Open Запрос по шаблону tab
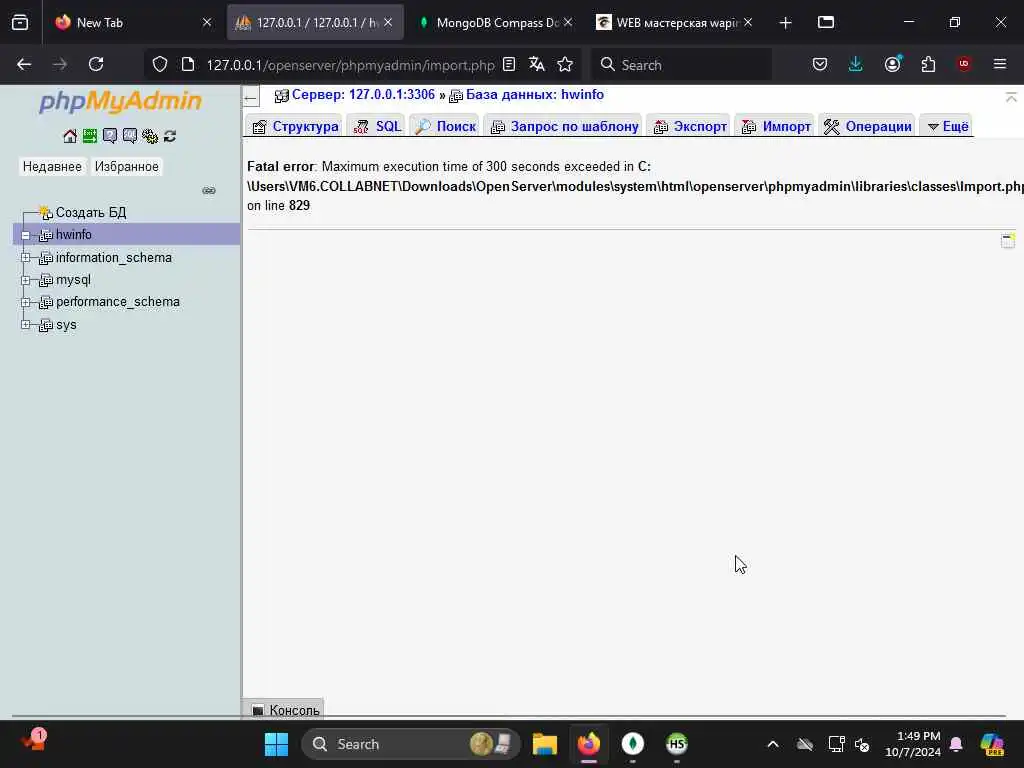This screenshot has width=1024, height=768. pyautogui.click(x=564, y=126)
